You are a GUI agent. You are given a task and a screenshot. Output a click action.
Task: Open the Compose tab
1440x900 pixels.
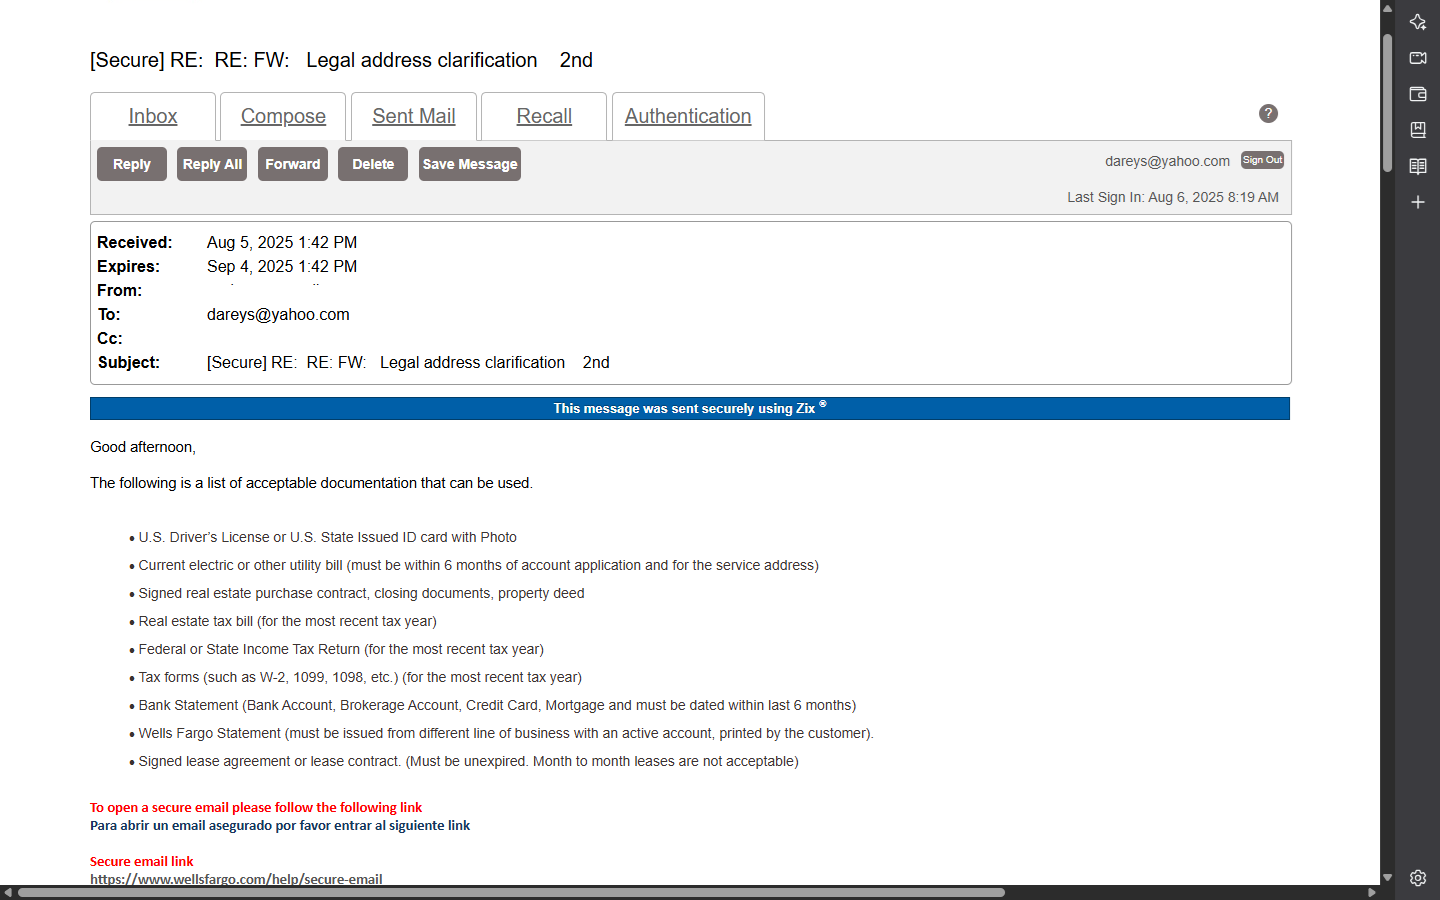283,116
